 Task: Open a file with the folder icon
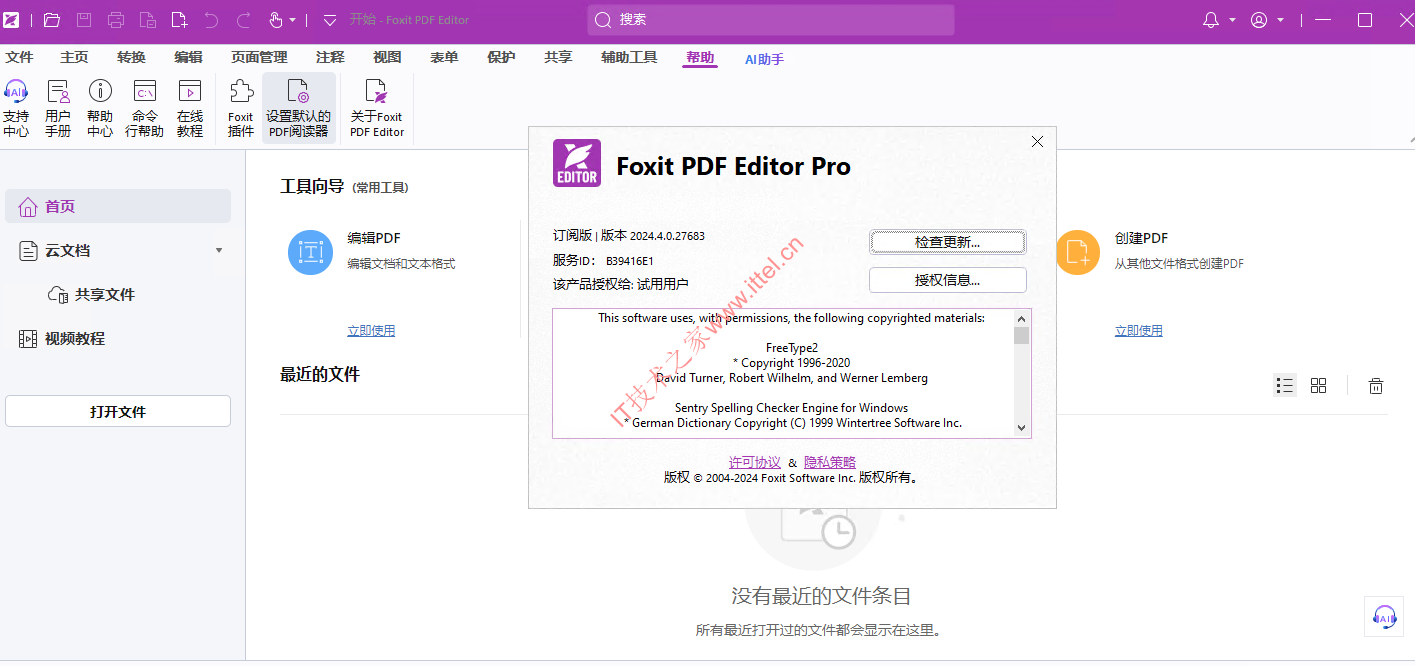coord(52,20)
